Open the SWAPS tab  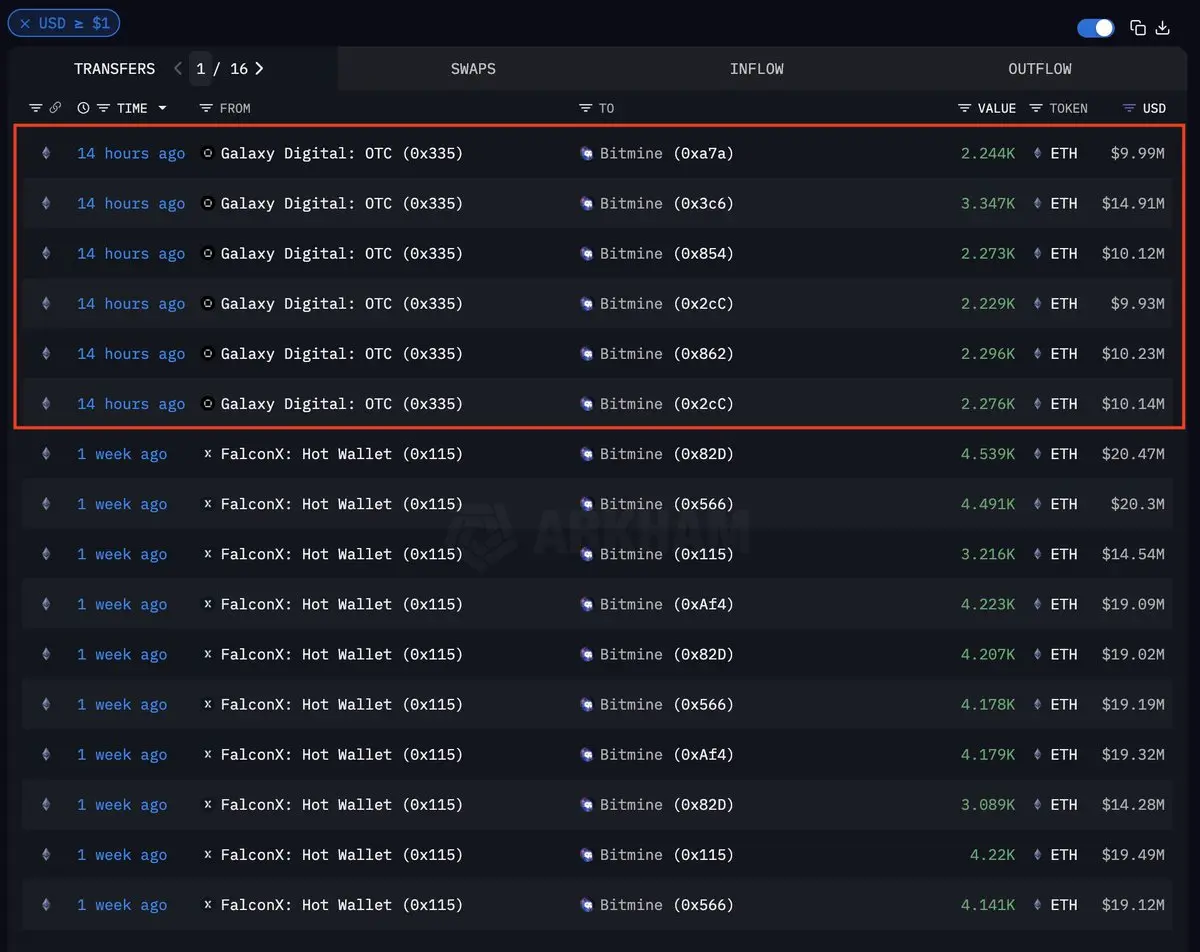(473, 69)
